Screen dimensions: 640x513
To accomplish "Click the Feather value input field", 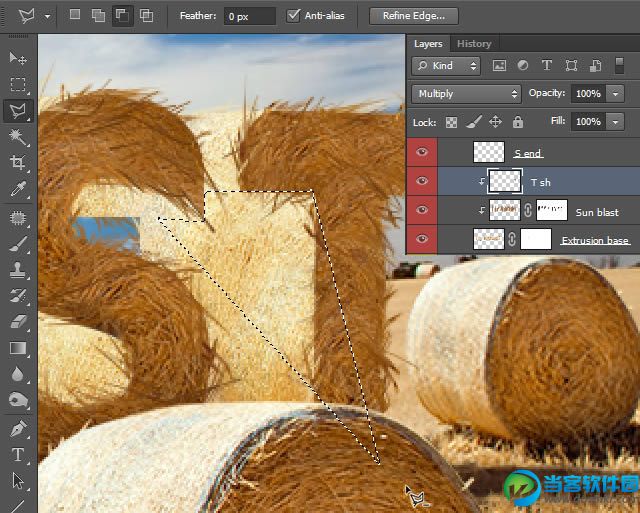I will 249,16.
